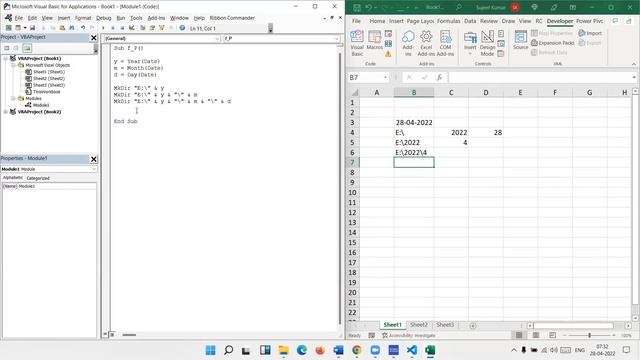Close the Project - VBAProject pane

coord(93,38)
